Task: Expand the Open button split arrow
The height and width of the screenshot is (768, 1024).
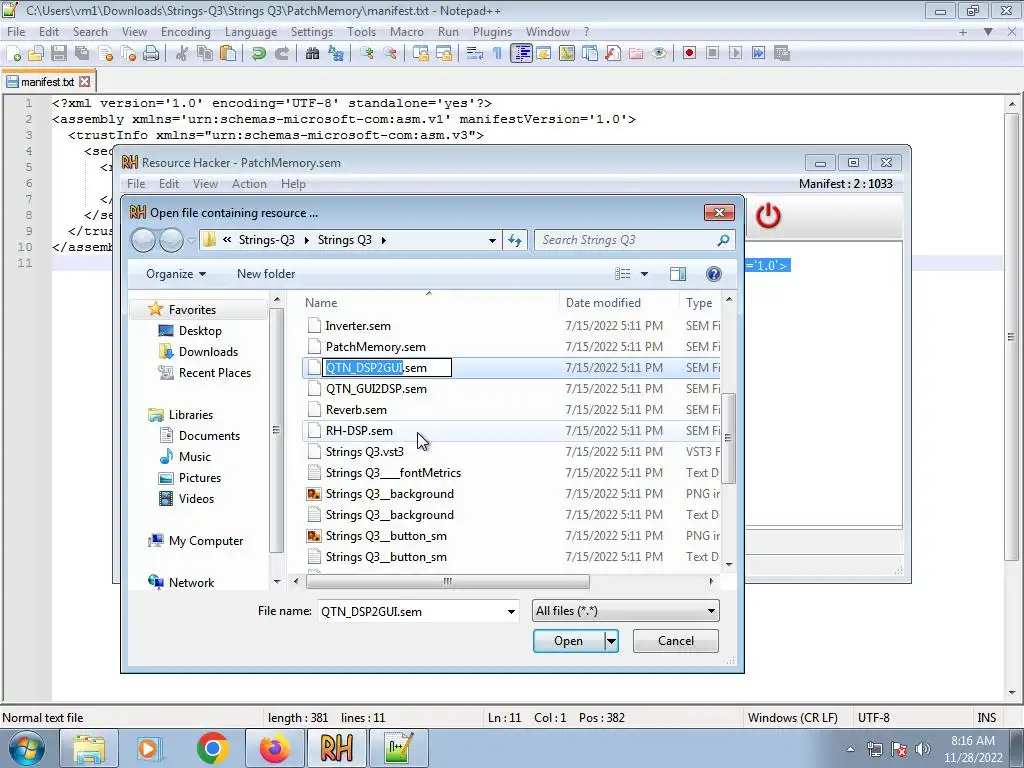Action: pyautogui.click(x=611, y=641)
